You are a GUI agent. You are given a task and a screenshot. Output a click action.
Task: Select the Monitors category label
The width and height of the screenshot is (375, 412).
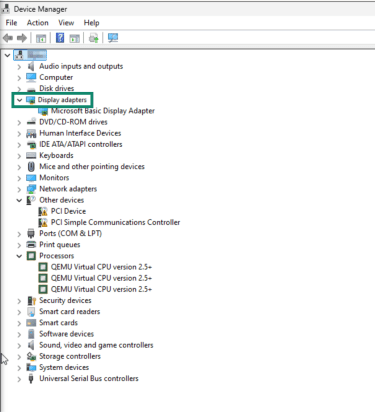pyautogui.click(x=54, y=178)
